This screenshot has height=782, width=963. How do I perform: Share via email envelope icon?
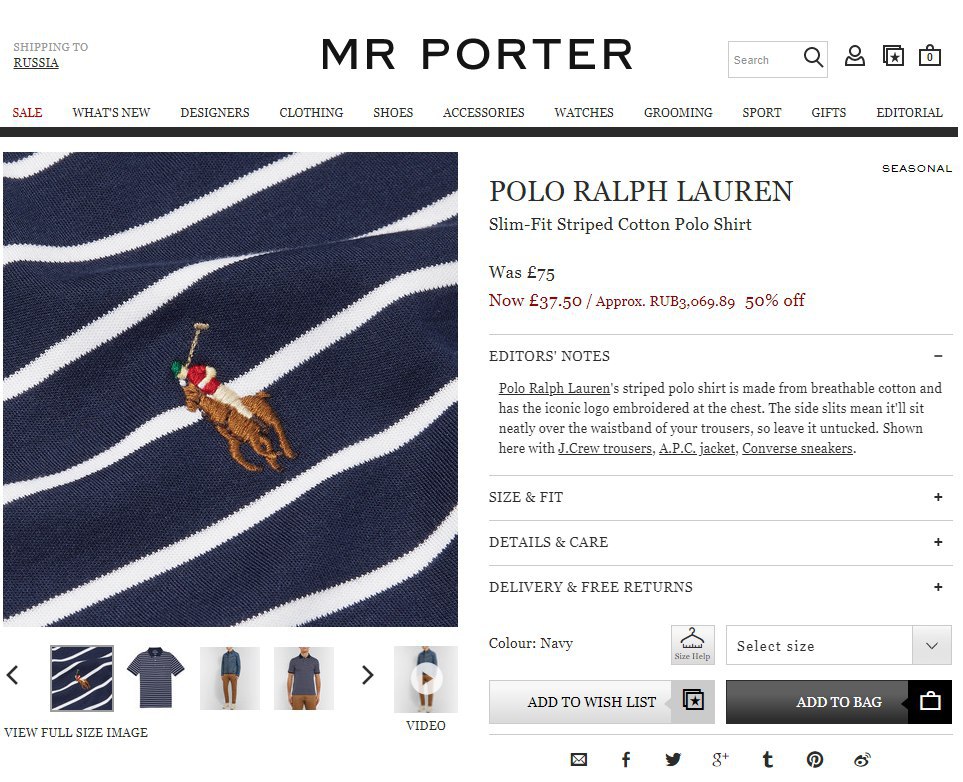click(x=579, y=760)
